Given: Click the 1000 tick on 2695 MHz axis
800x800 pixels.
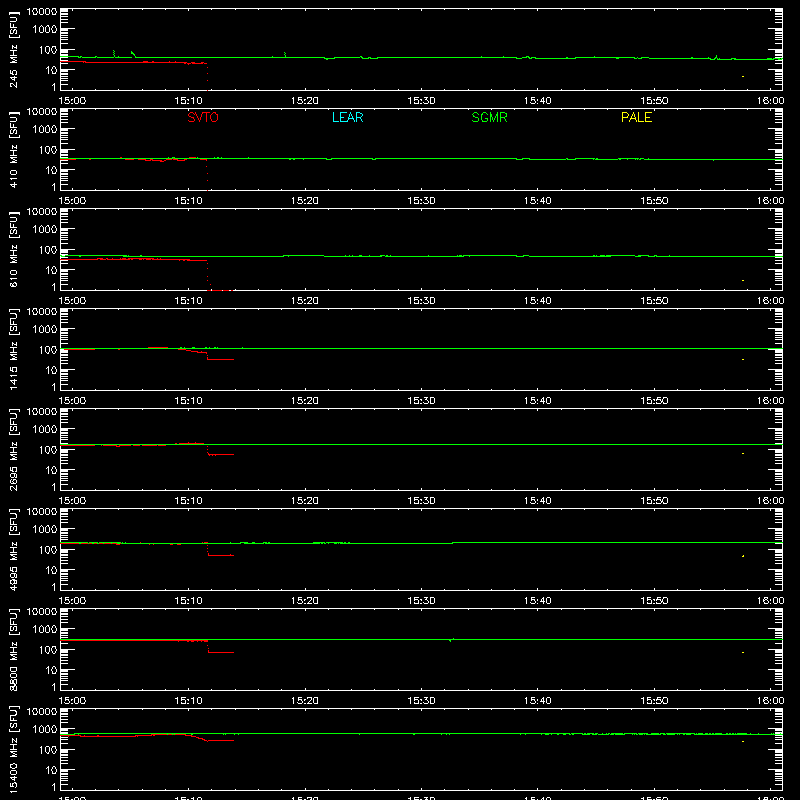Looking at the screenshot, I should pos(45,430).
